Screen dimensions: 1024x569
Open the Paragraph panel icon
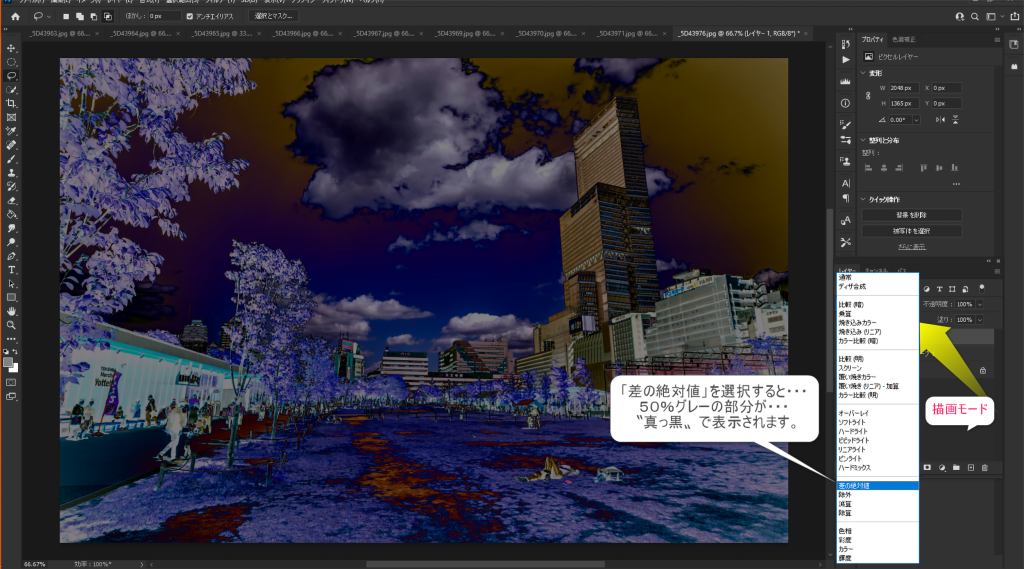[x=846, y=198]
